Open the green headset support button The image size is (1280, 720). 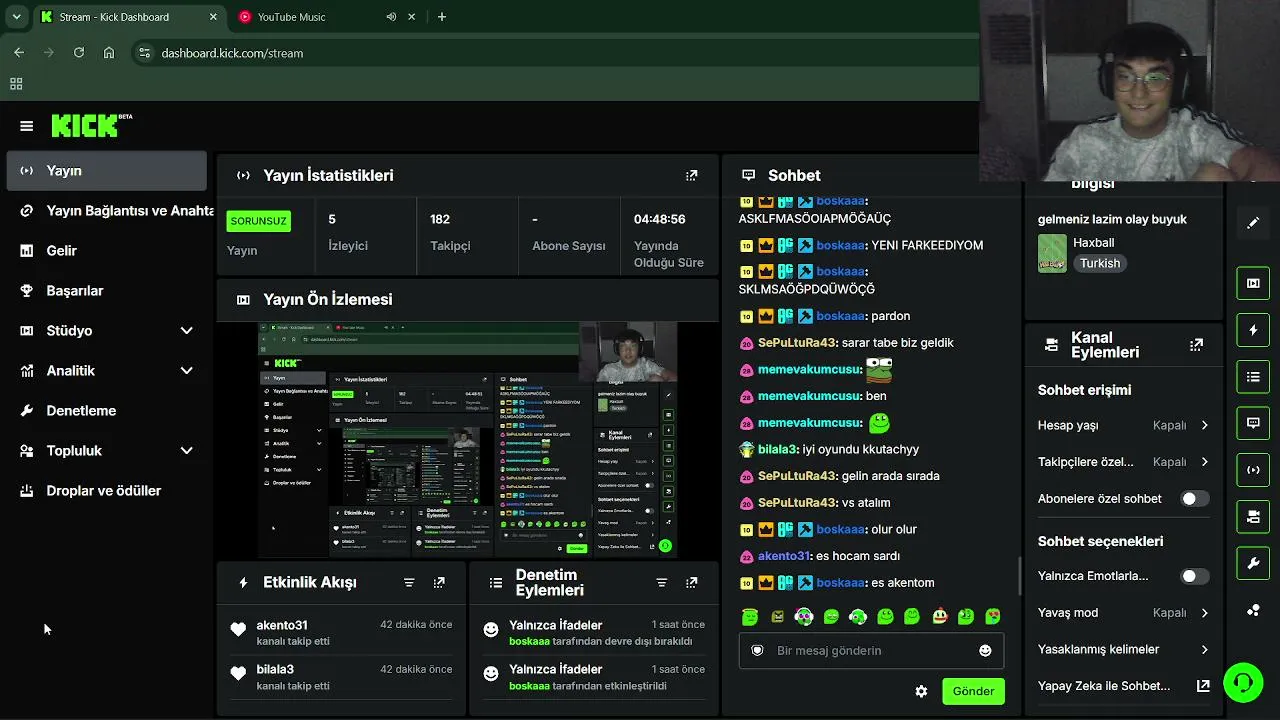1243,683
